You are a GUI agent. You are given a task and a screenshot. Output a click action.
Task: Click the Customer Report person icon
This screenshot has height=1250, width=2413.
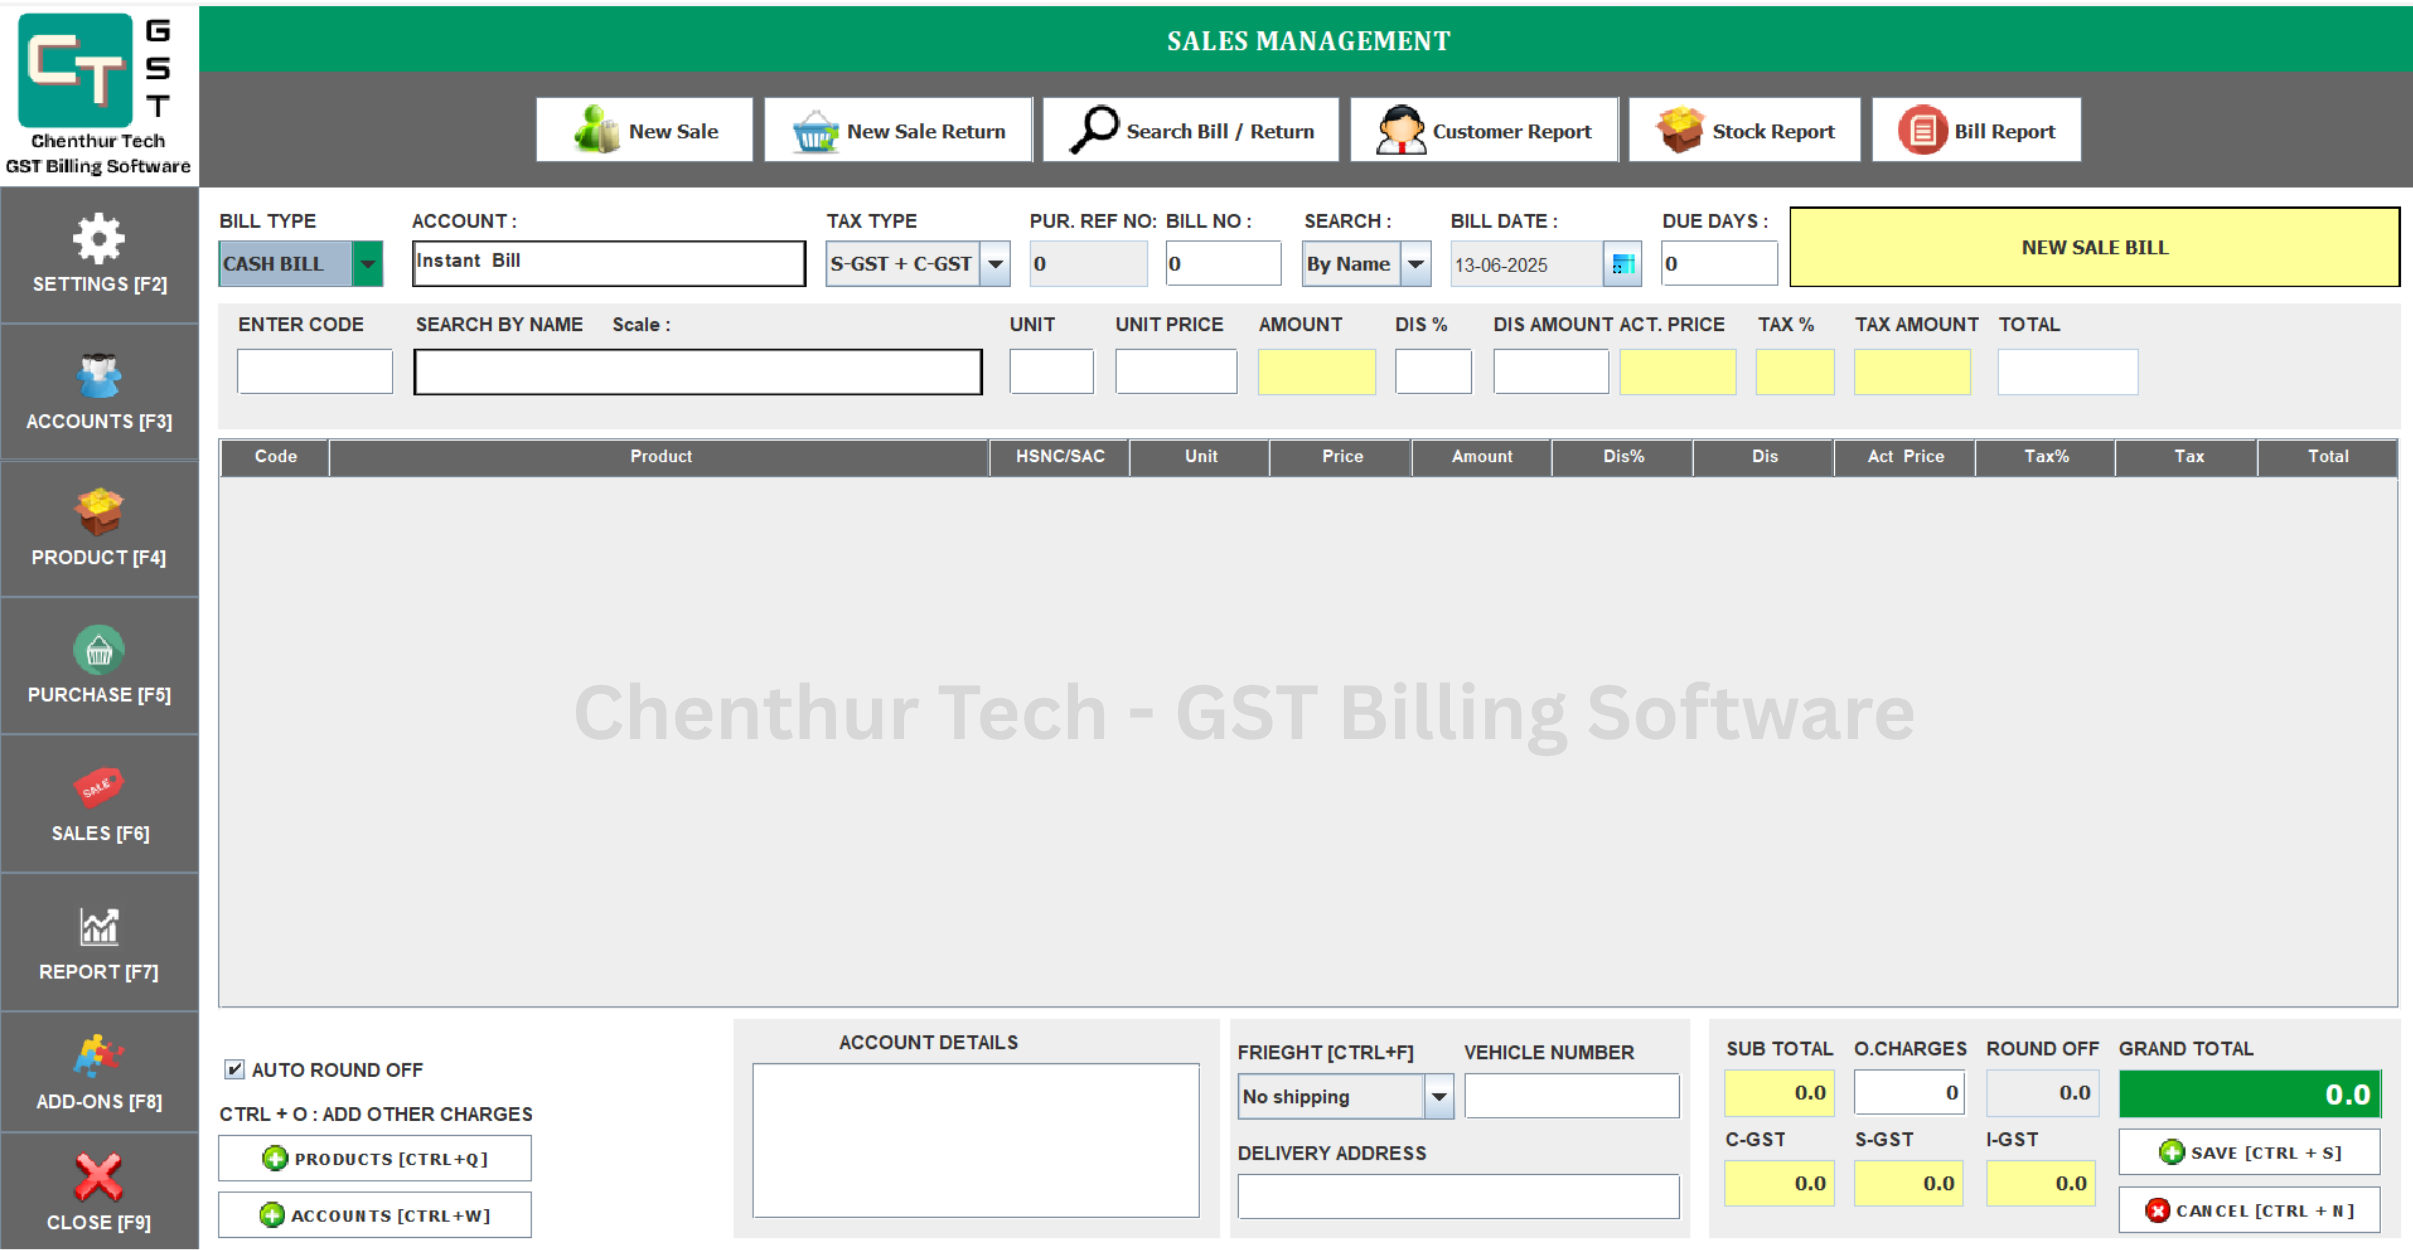[x=1400, y=130]
